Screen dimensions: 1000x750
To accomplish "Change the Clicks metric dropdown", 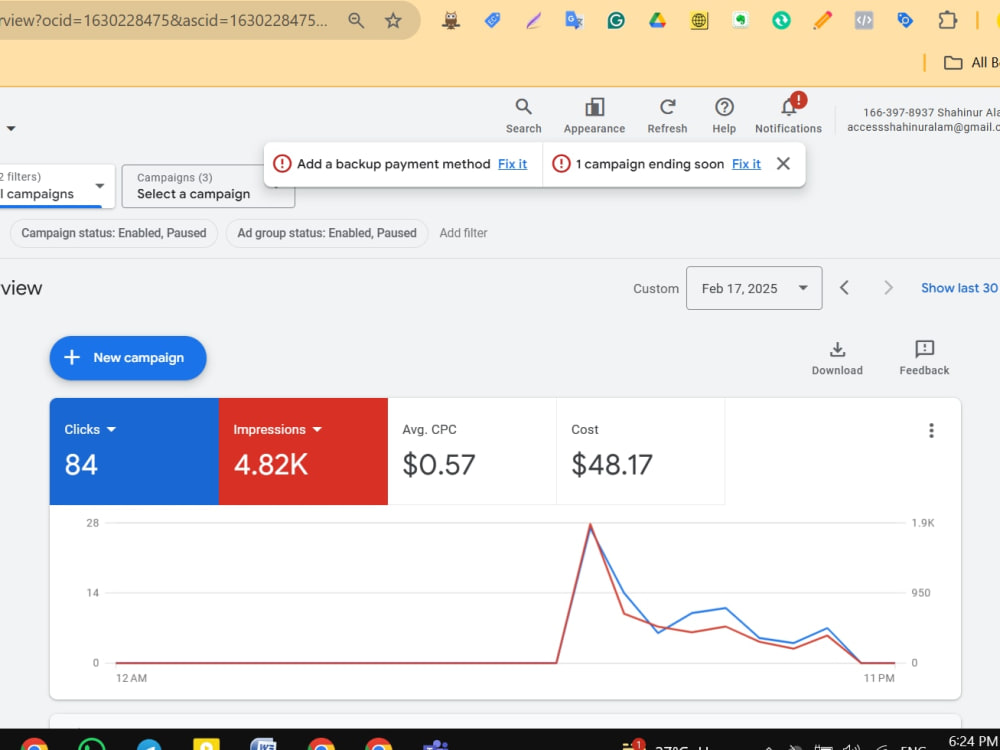I will [91, 430].
